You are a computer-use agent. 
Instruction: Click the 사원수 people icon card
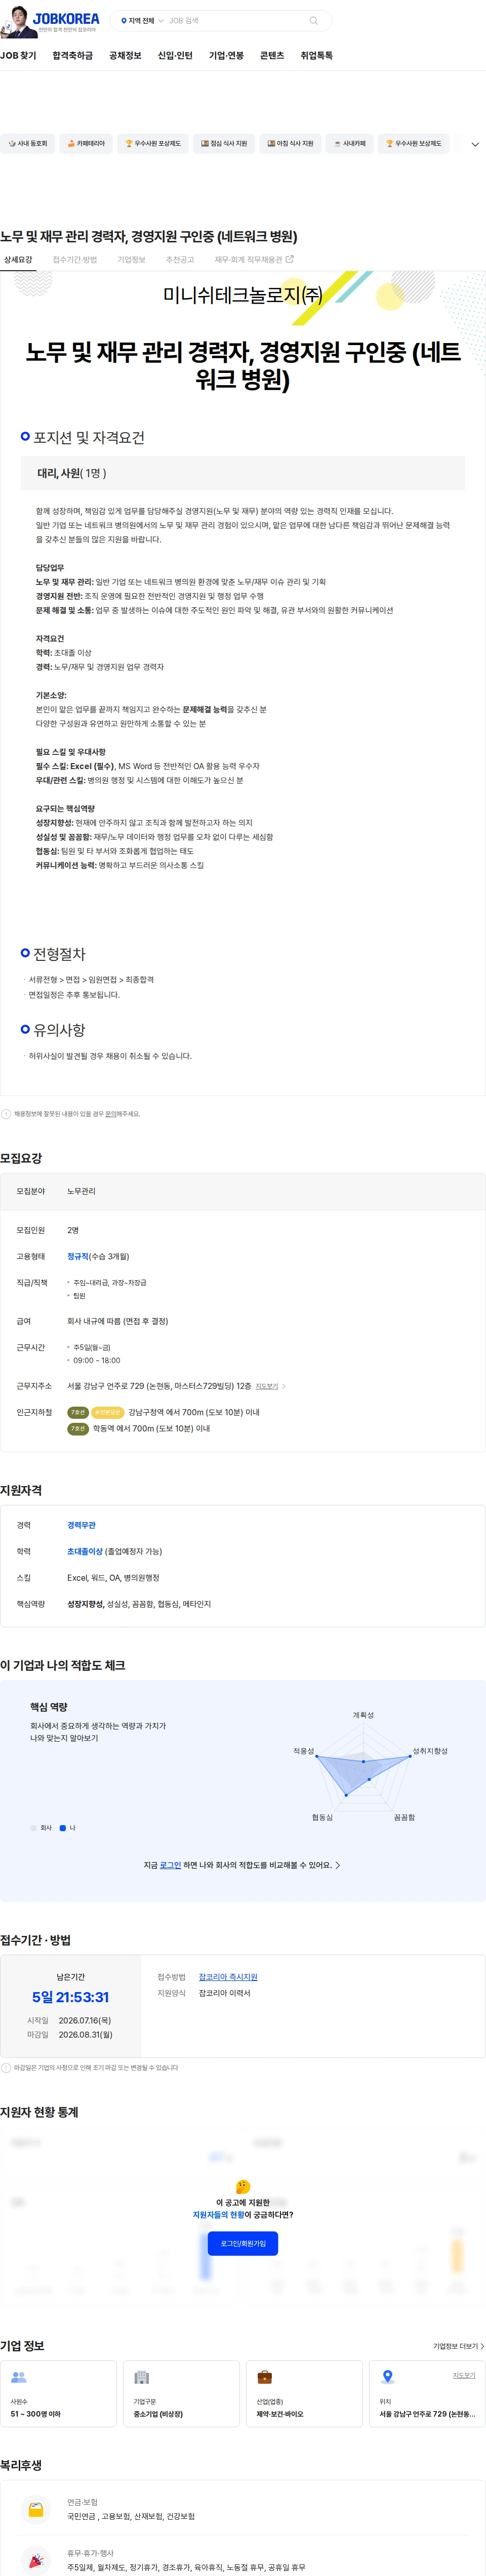(x=58, y=2394)
